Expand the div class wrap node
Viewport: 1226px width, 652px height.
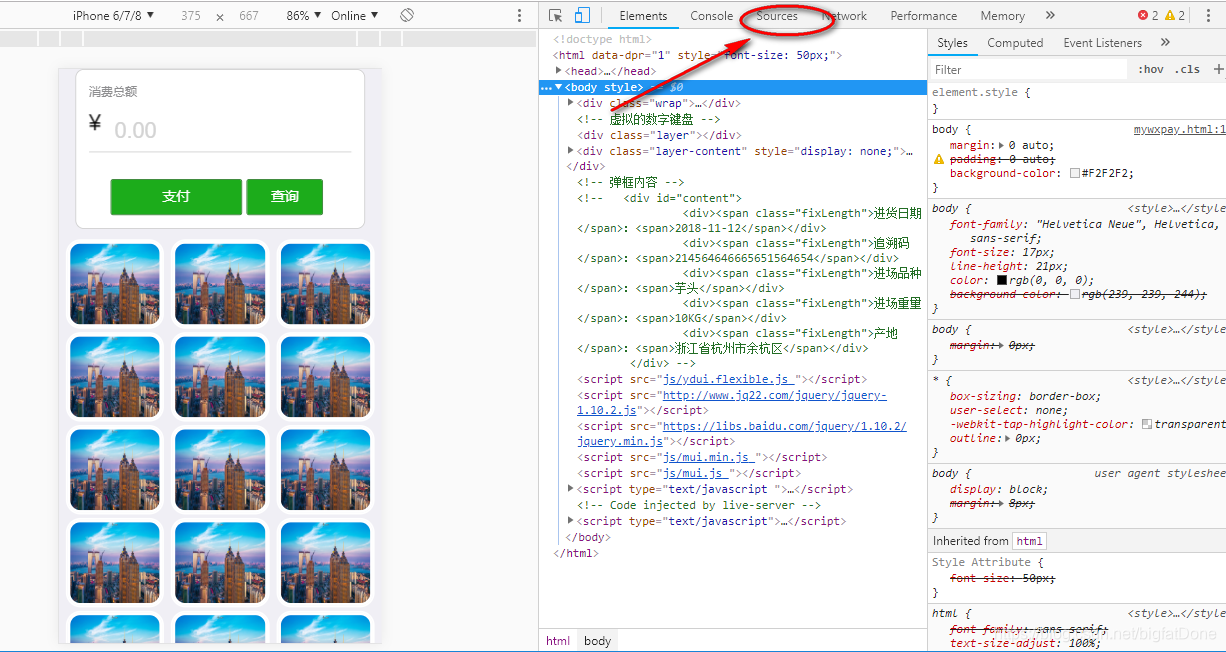(x=571, y=103)
